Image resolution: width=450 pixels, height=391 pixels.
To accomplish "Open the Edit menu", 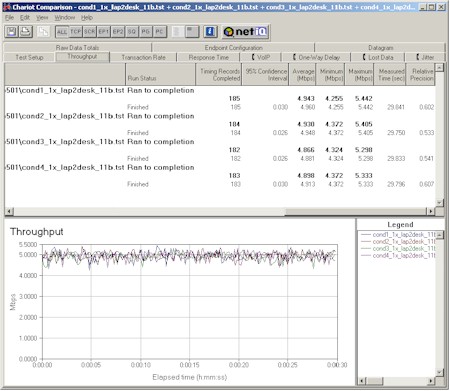I will coord(25,18).
